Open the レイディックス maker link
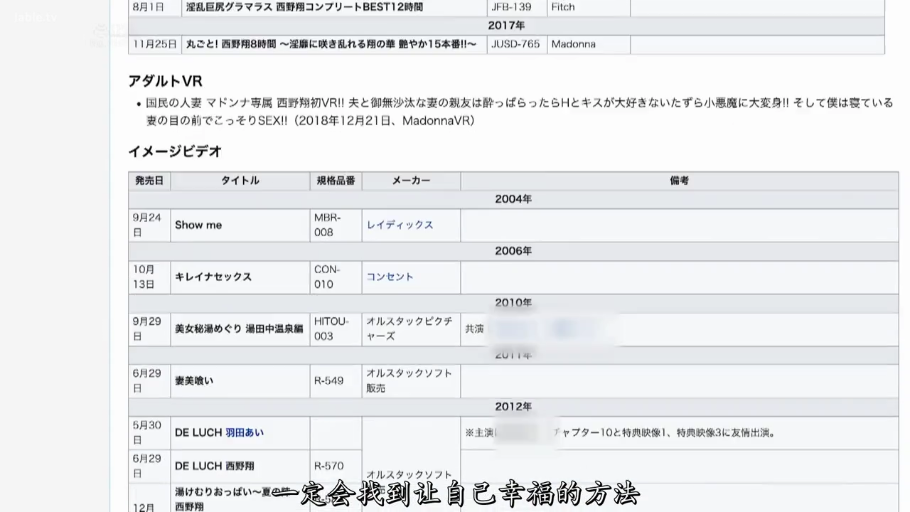The height and width of the screenshot is (512, 910). 400,225
